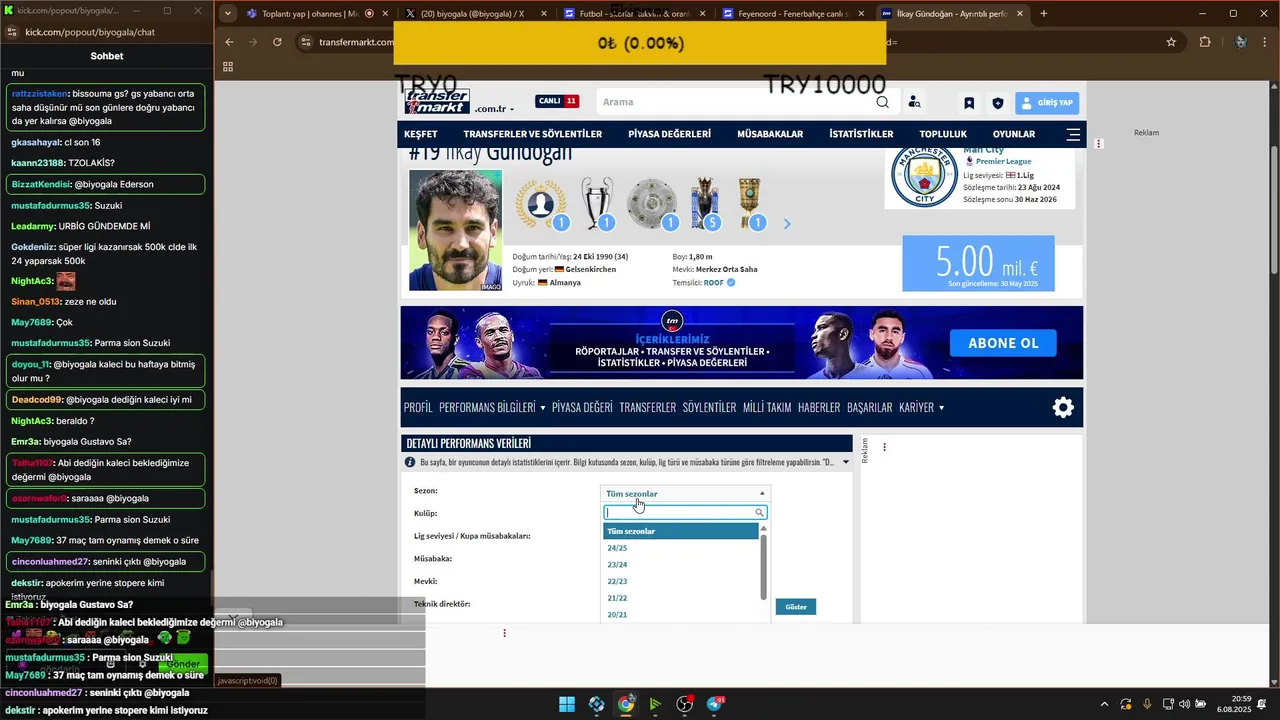Viewport: 1280px width, 720px height.
Task: Switch to the PROFİL player tab
Action: 418,407
